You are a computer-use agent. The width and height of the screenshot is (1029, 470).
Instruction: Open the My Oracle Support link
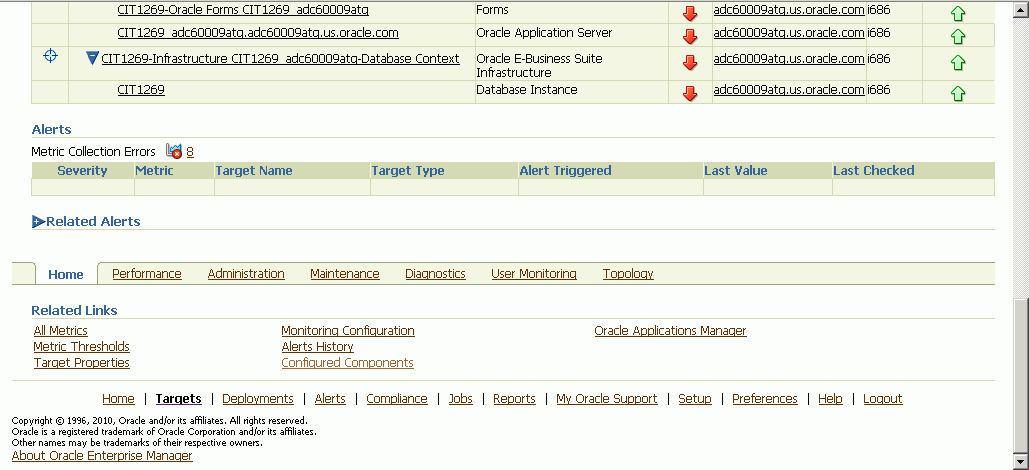[x=606, y=398]
